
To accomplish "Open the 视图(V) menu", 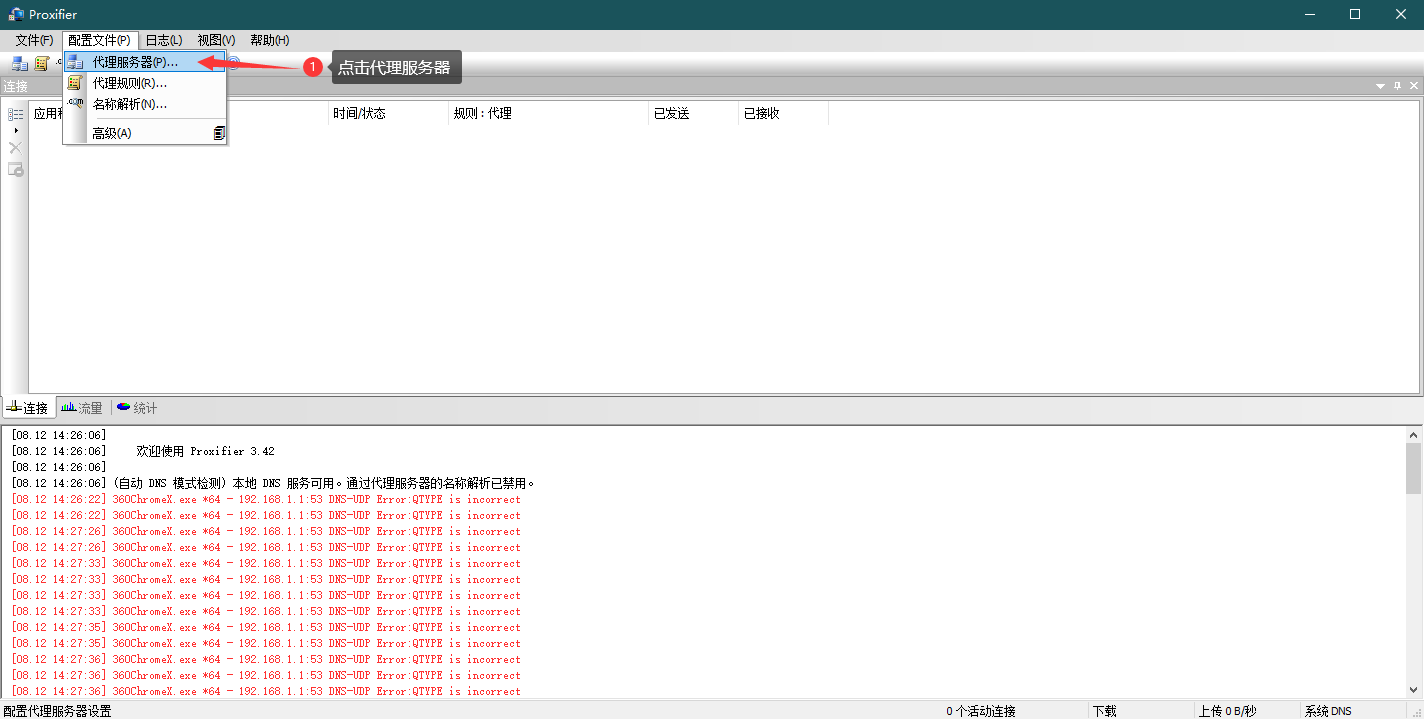I will [x=216, y=40].
